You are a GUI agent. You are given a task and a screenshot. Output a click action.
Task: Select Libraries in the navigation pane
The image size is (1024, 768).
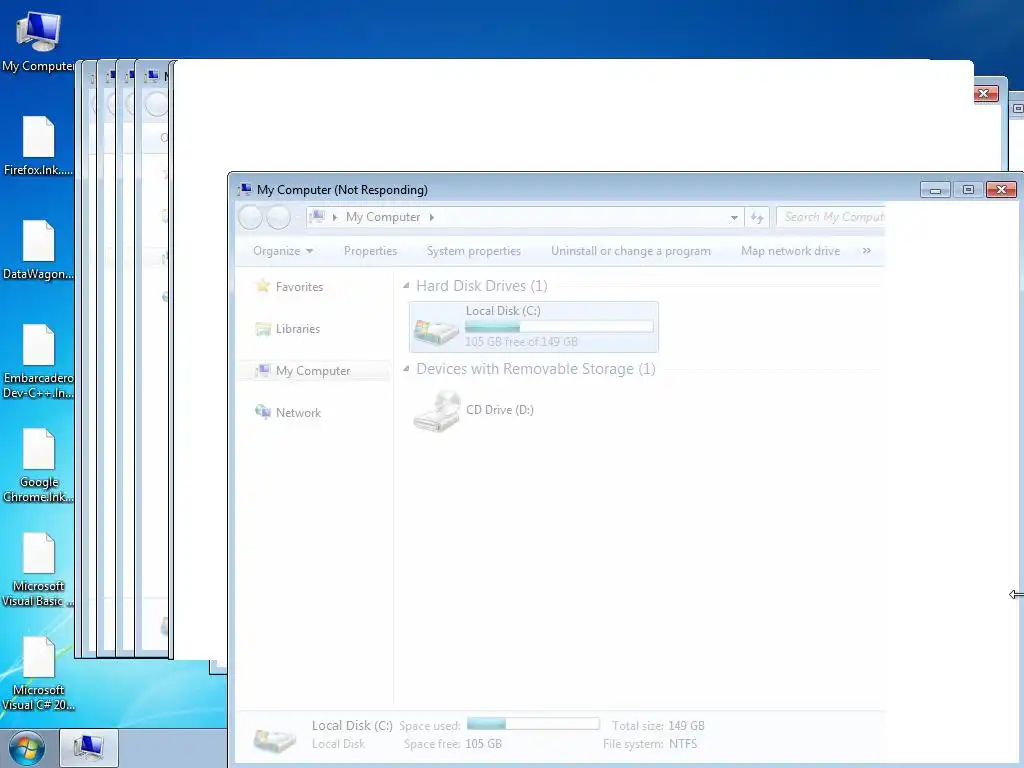pyautogui.click(x=298, y=328)
